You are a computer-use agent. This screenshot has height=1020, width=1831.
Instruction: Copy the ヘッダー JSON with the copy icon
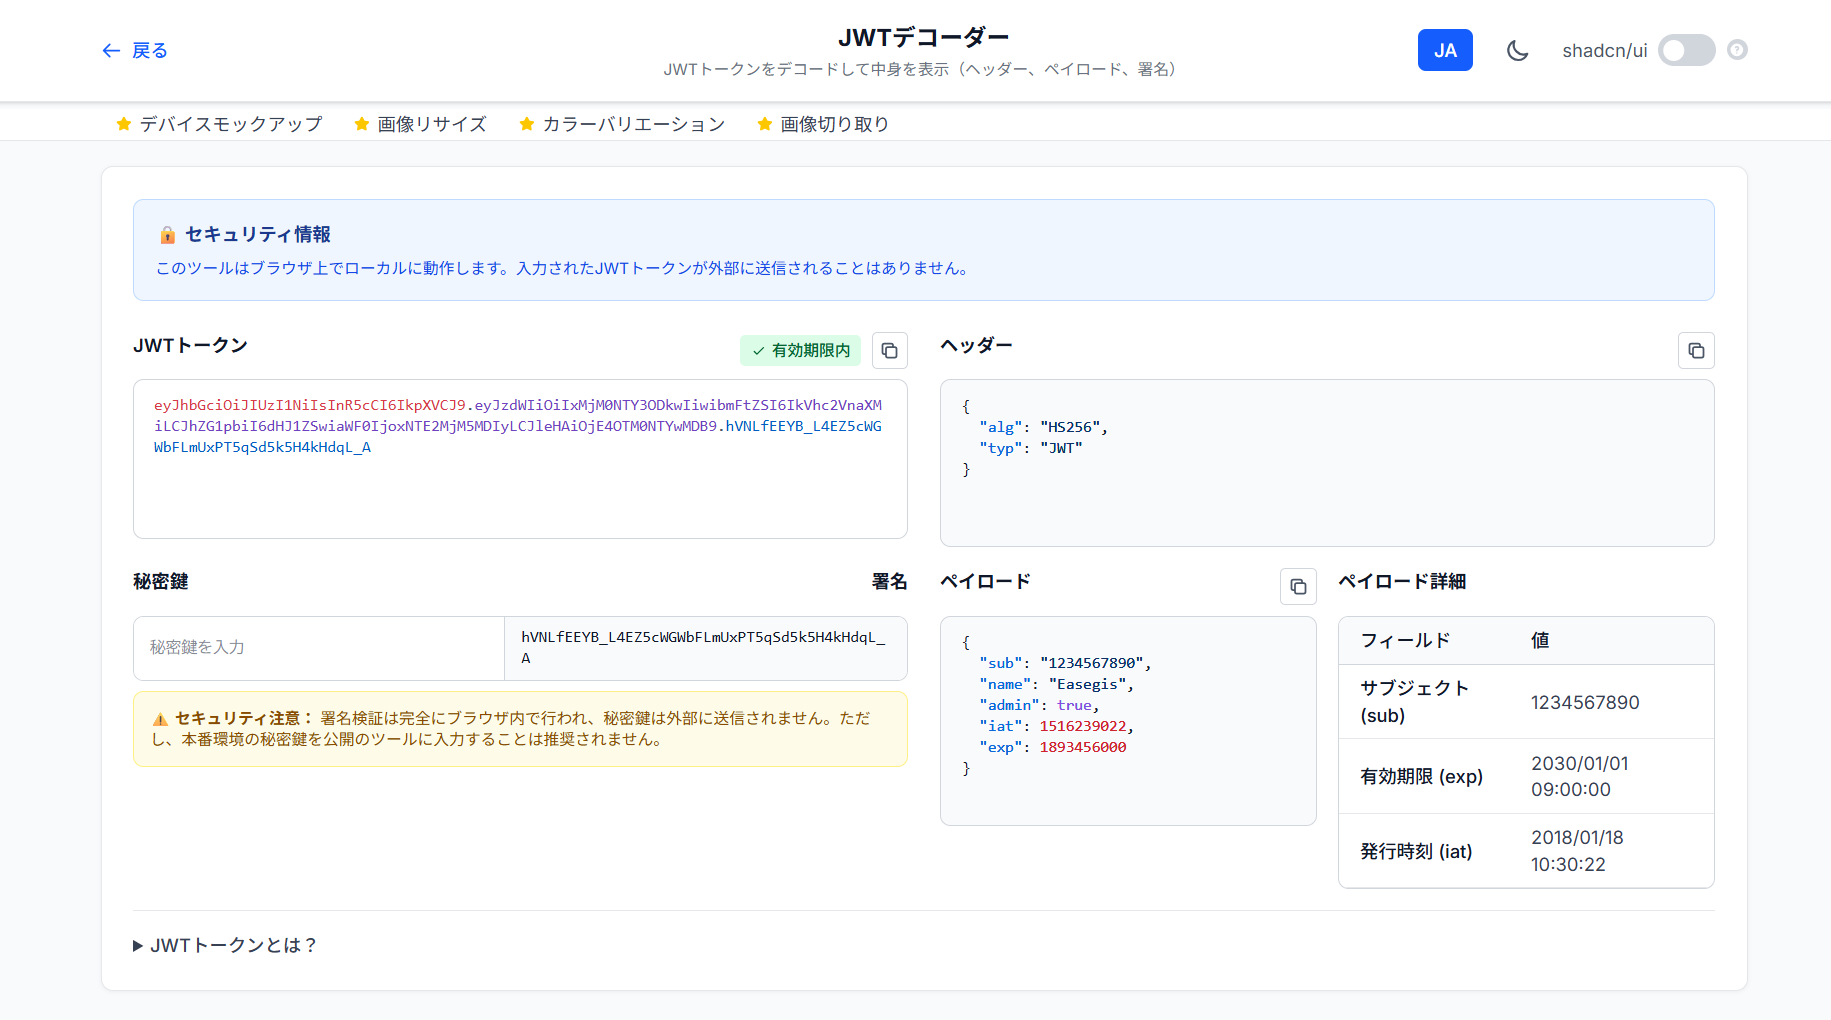1696,351
